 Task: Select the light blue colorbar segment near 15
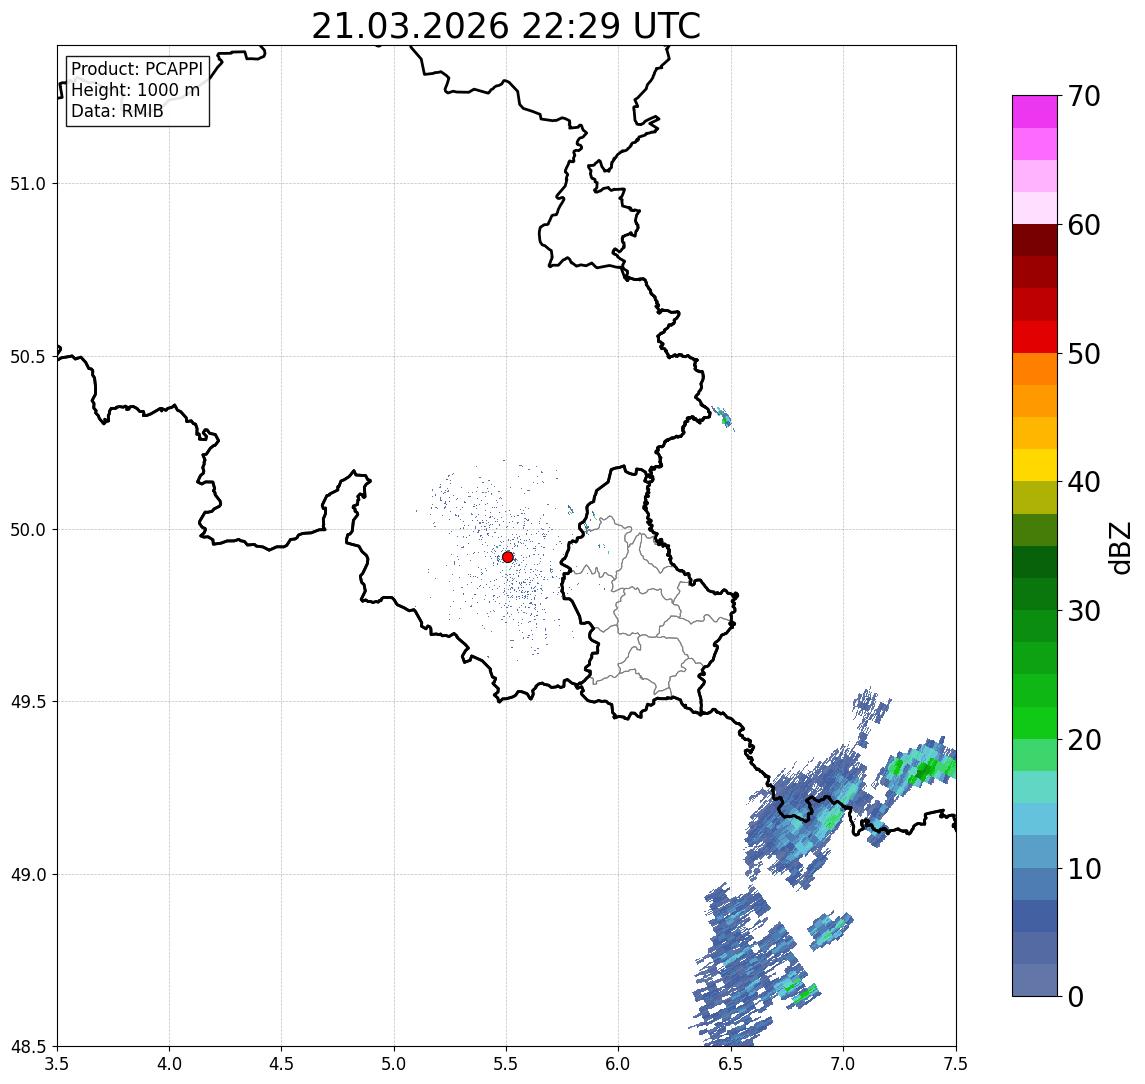(x=1035, y=820)
